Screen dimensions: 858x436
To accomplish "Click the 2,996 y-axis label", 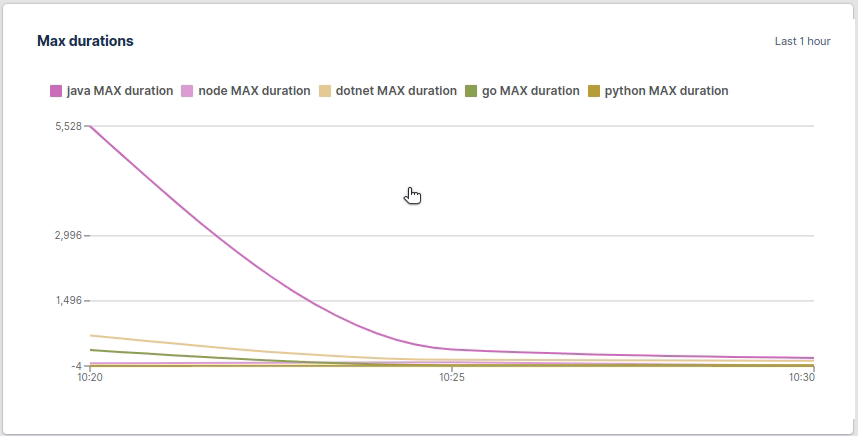I will [68, 236].
